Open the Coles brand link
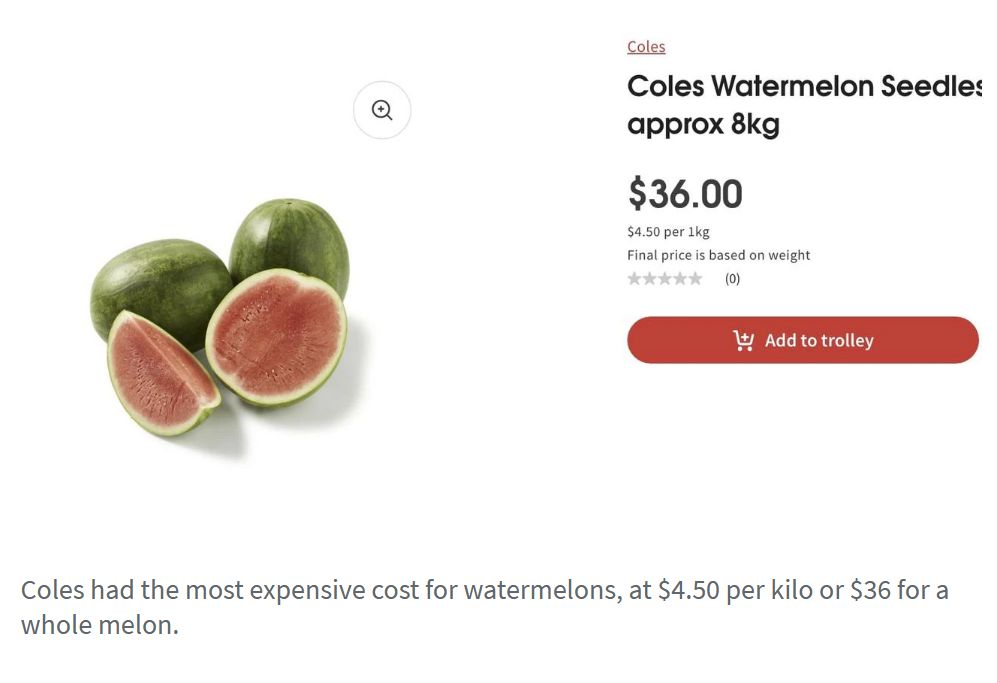This screenshot has height=683, width=997. pyautogui.click(x=646, y=47)
